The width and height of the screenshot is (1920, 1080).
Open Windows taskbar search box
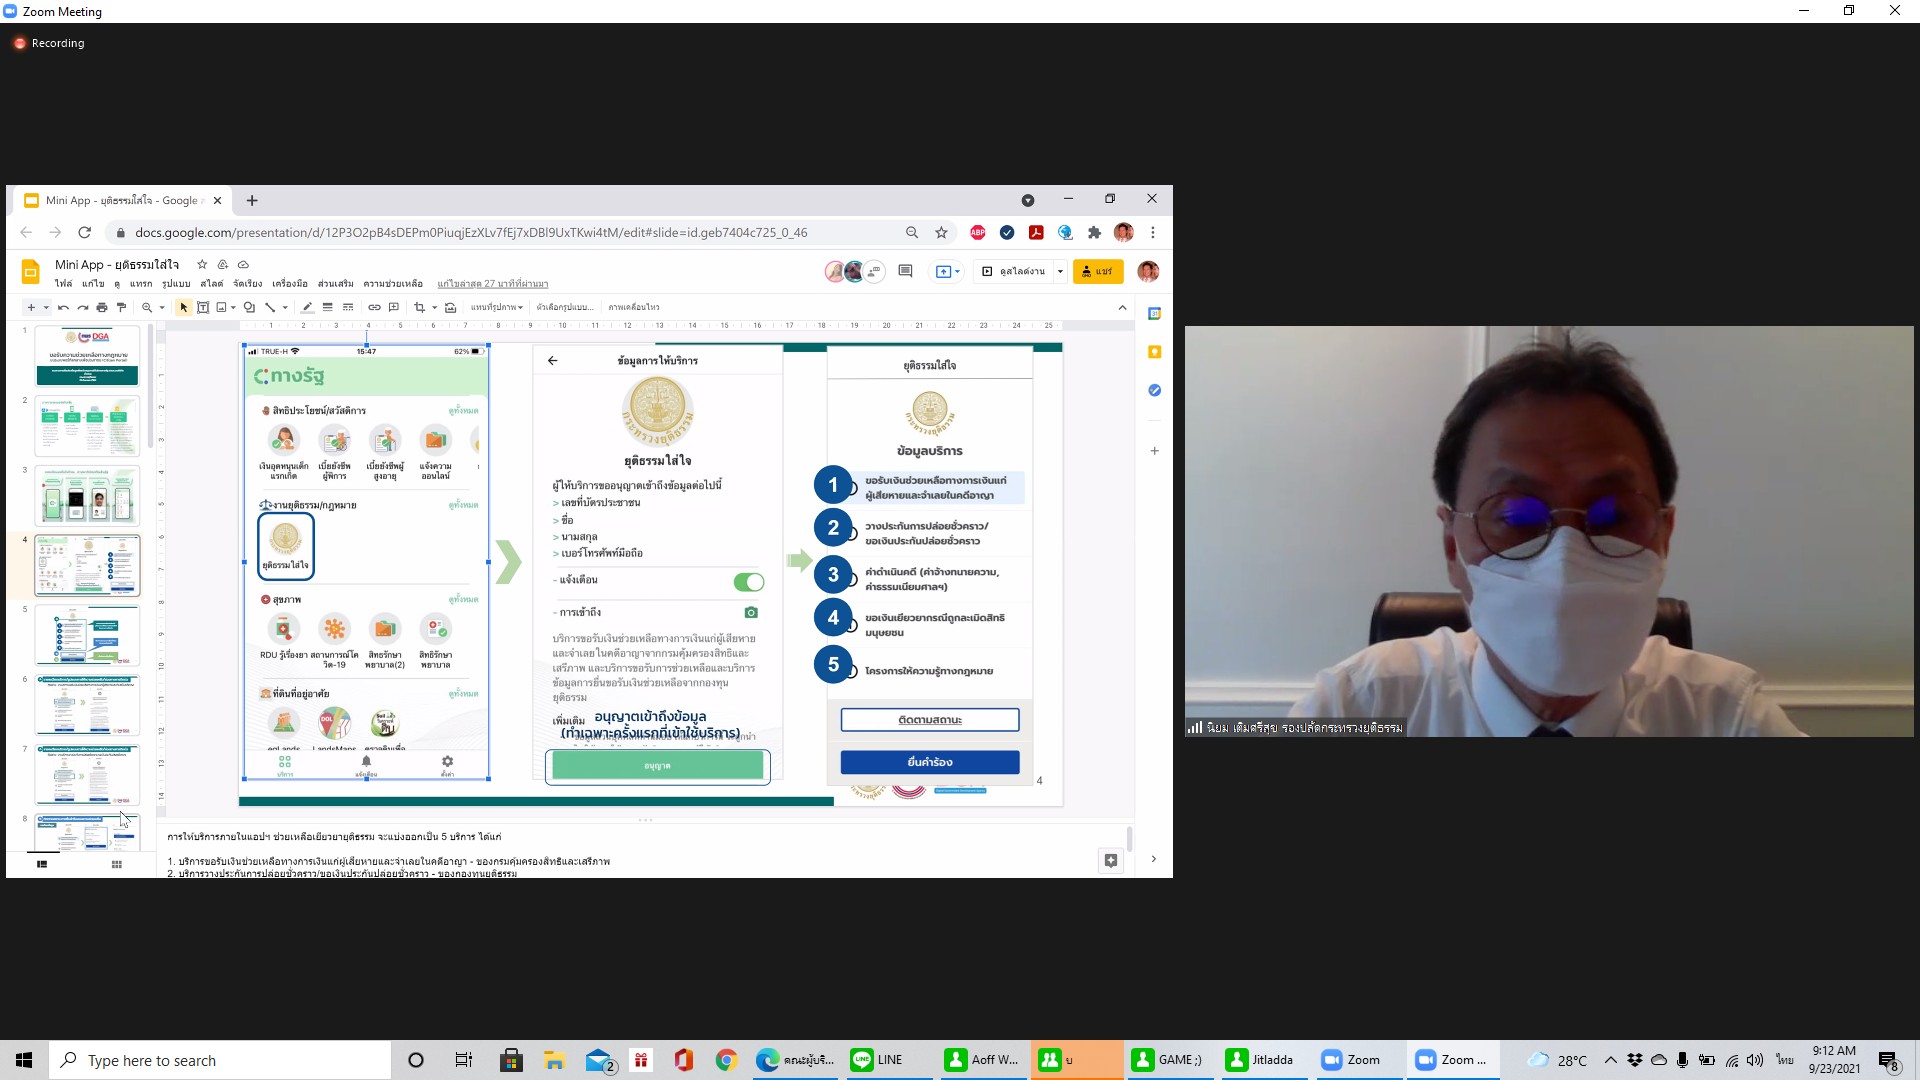point(220,1060)
